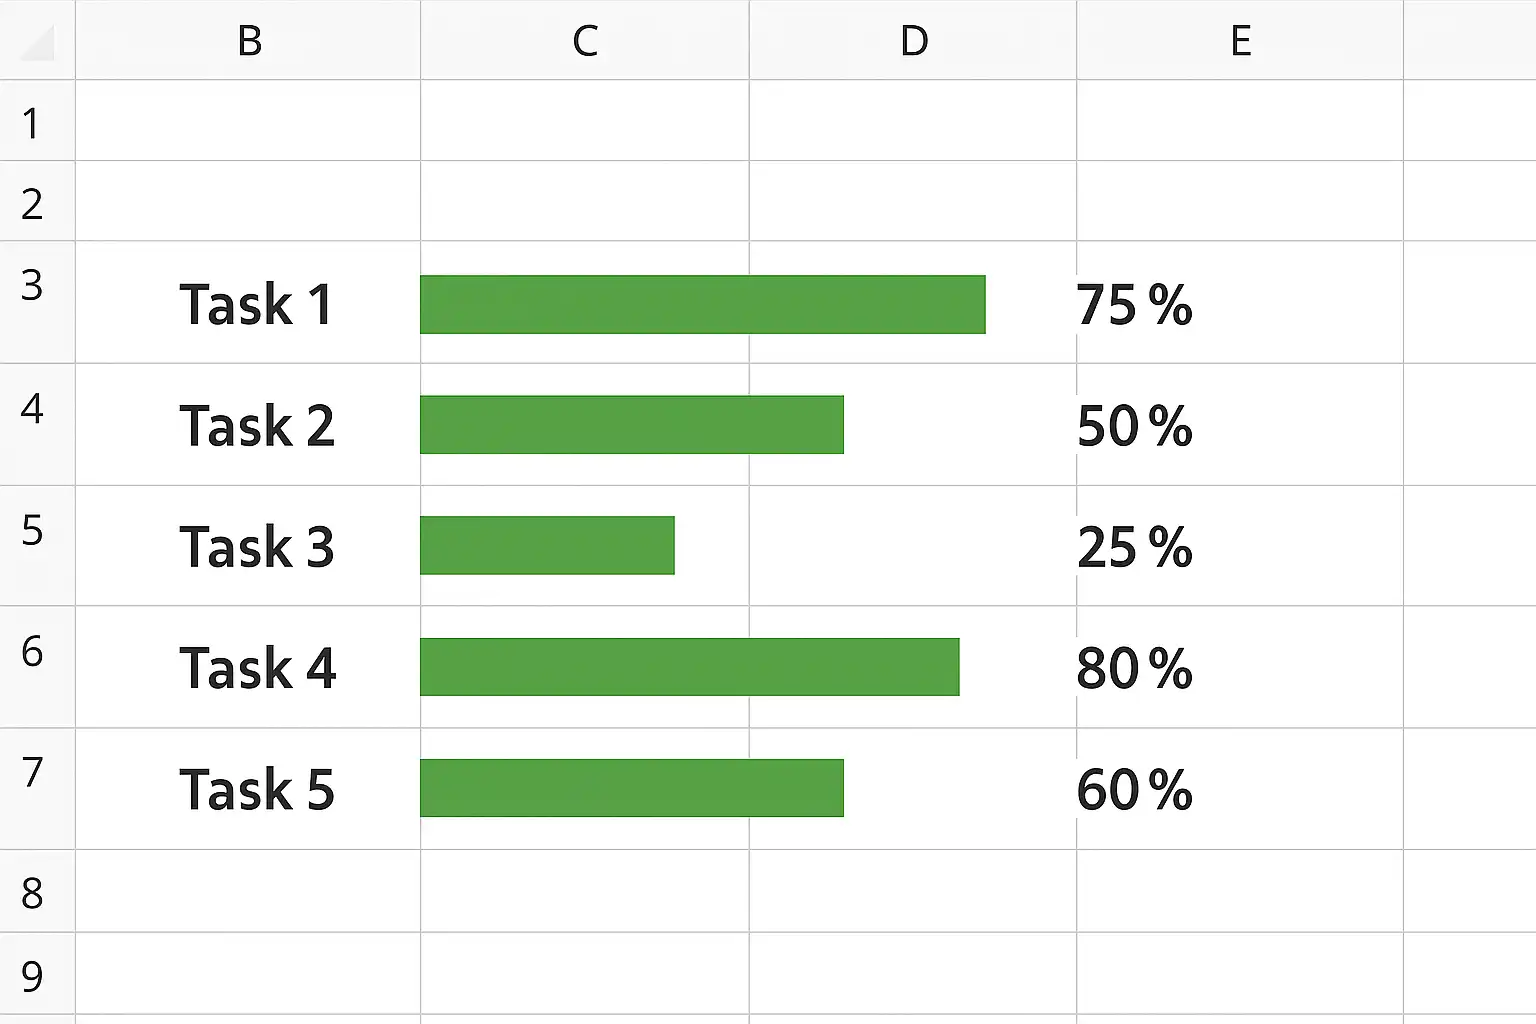The image size is (1536, 1024).
Task: Select column E header
Action: (x=1240, y=41)
